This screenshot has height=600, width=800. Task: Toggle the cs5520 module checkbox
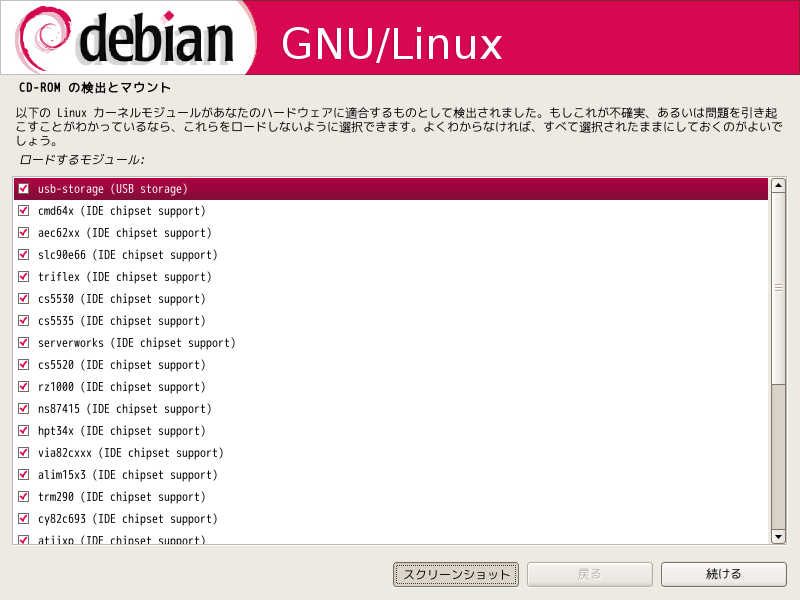pos(23,364)
